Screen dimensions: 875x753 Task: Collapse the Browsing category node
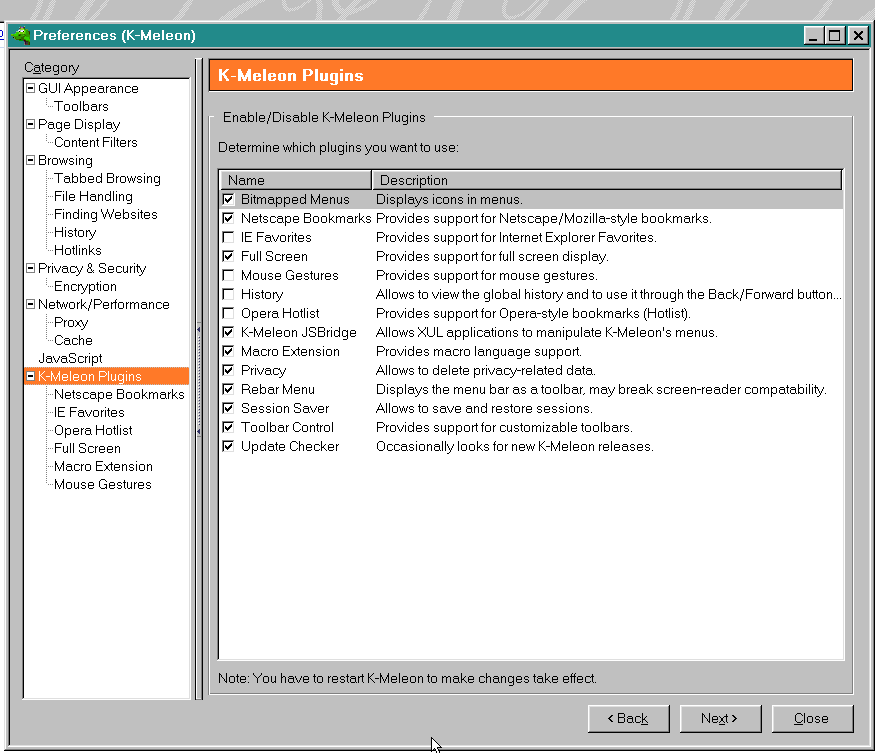30,161
